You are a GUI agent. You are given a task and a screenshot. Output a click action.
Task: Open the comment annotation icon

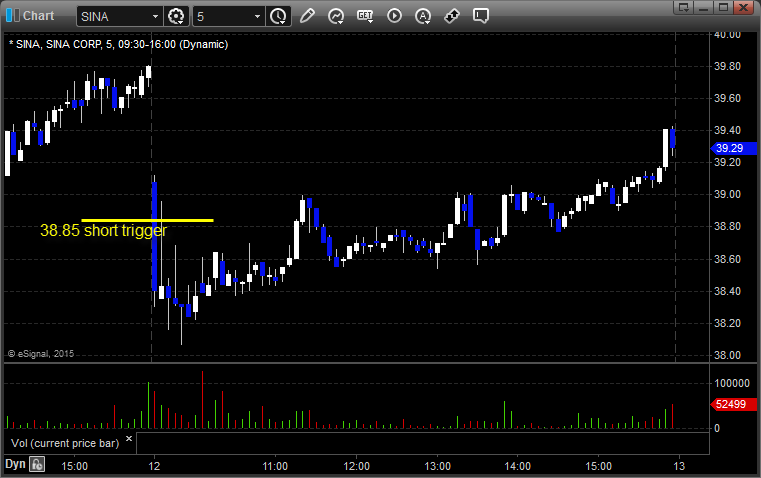pos(480,16)
